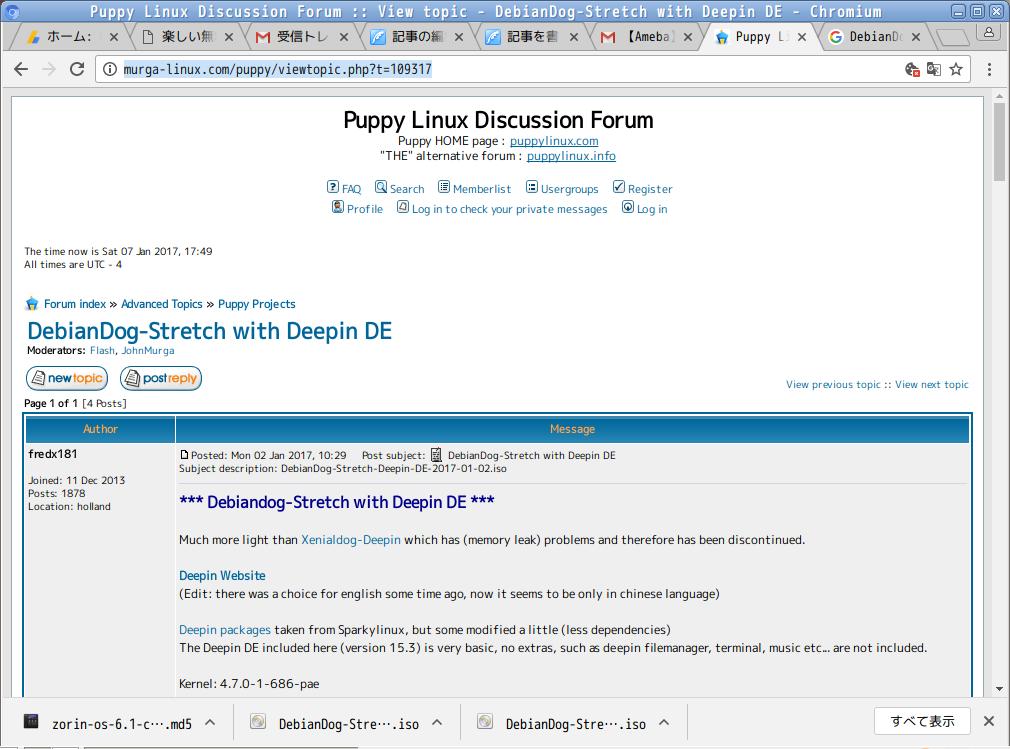Click the Register icon
1010x749 pixels.
click(x=618, y=188)
